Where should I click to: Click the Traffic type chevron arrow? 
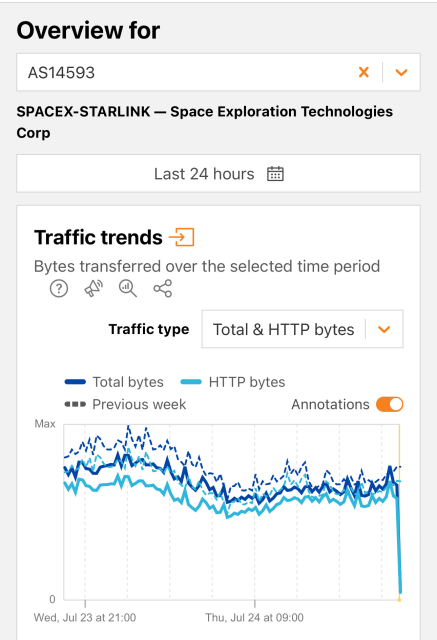[x=384, y=329]
